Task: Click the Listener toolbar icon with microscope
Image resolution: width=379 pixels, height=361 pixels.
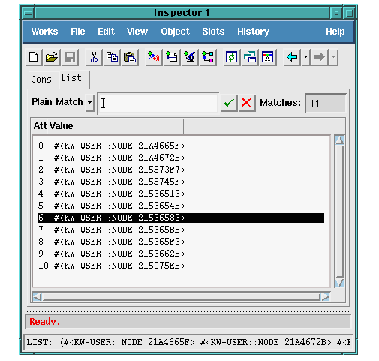Action: point(190,57)
